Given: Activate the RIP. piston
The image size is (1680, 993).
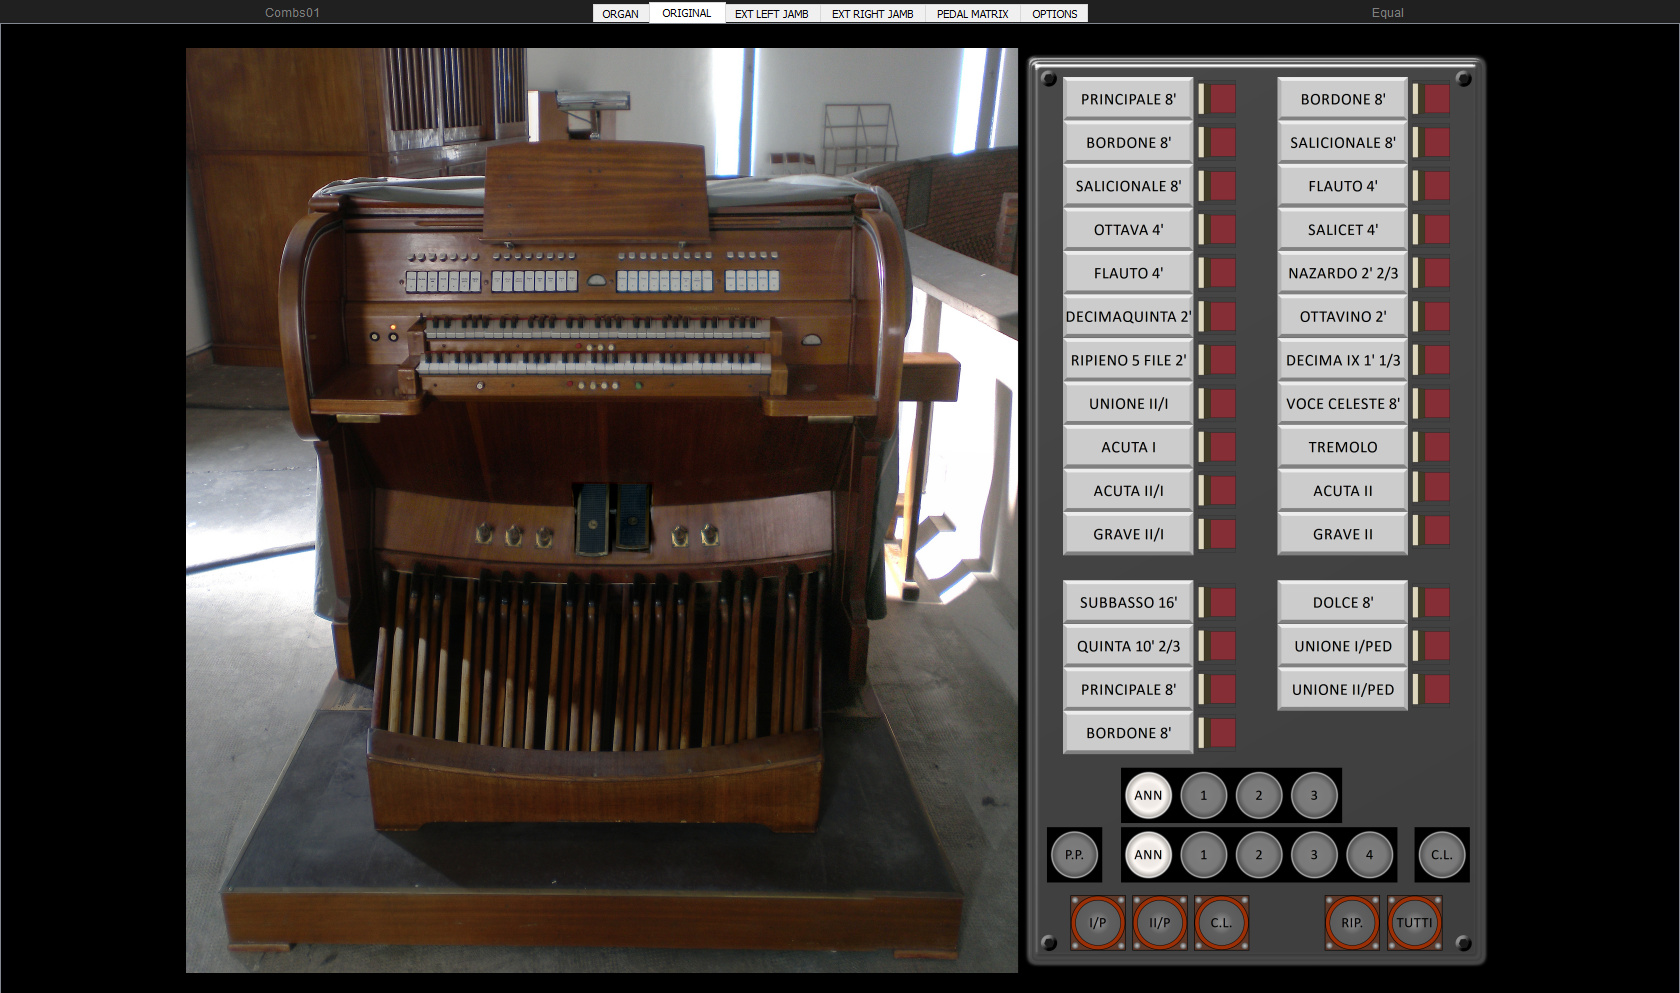Looking at the screenshot, I should (x=1352, y=922).
